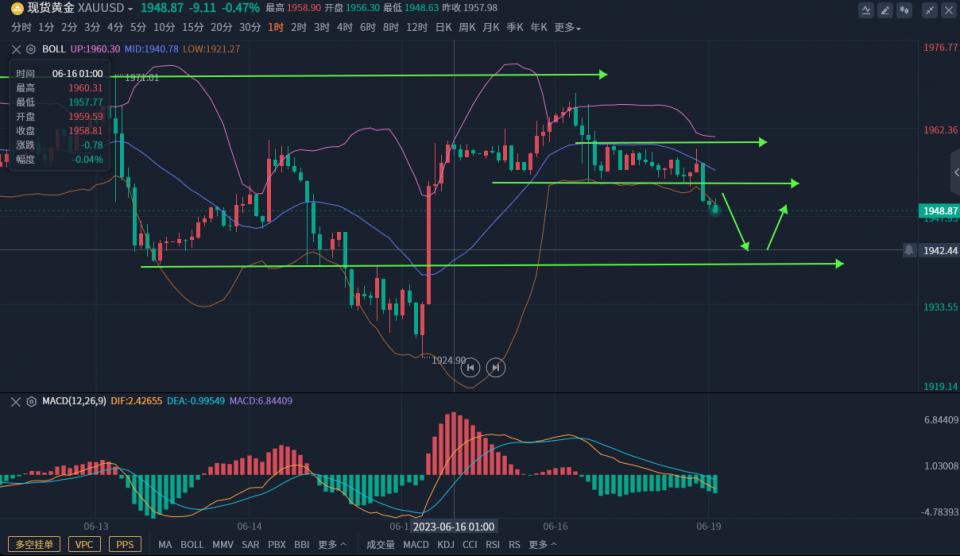960x556 pixels.
Task: Open MACD indicator settings gear
Action: point(32,401)
